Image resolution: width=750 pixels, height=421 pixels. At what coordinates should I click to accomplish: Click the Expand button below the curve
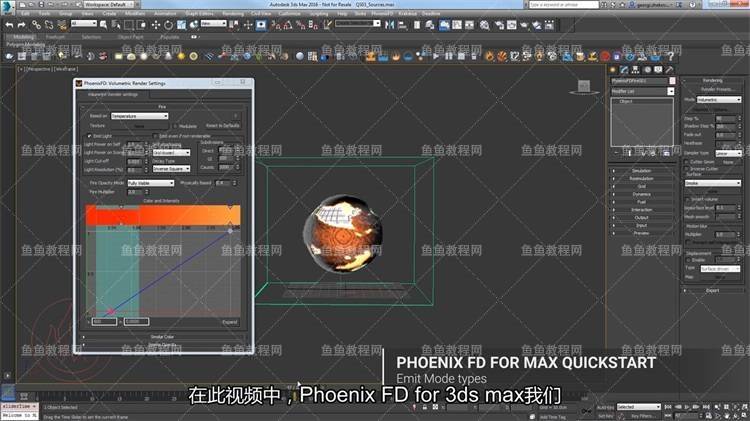tap(230, 322)
